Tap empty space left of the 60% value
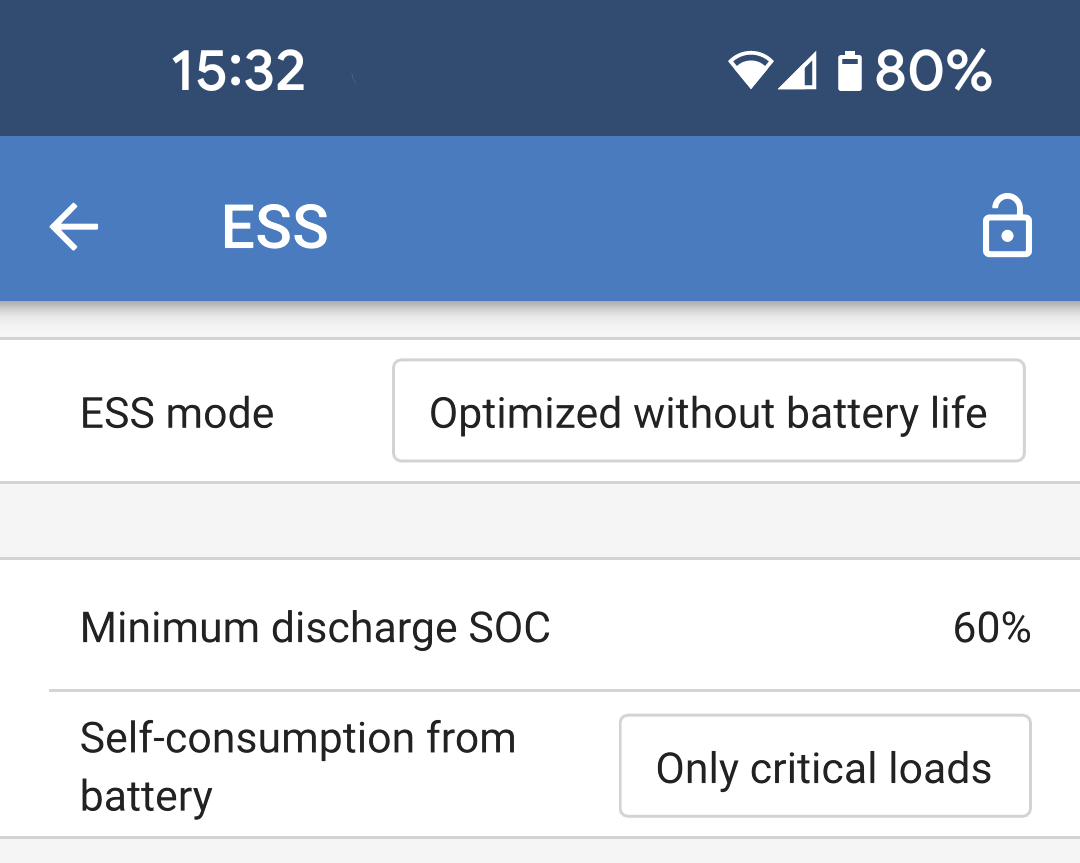The image size is (1080, 863). pyautogui.click(x=750, y=628)
